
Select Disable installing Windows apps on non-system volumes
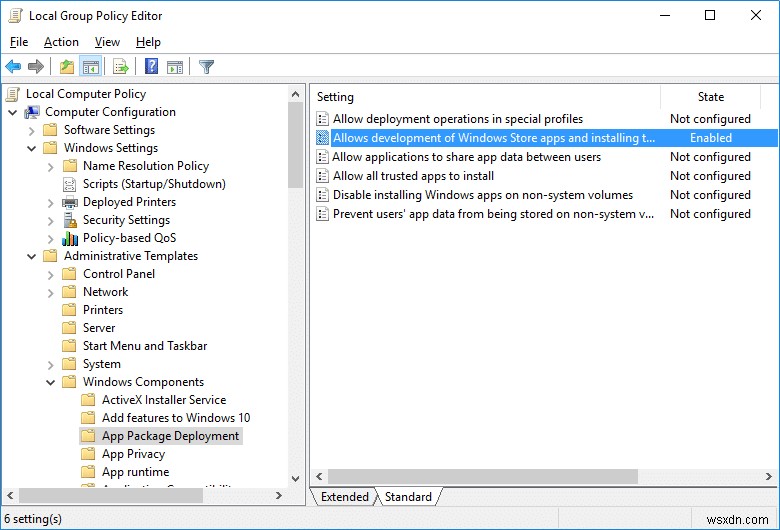click(483, 195)
